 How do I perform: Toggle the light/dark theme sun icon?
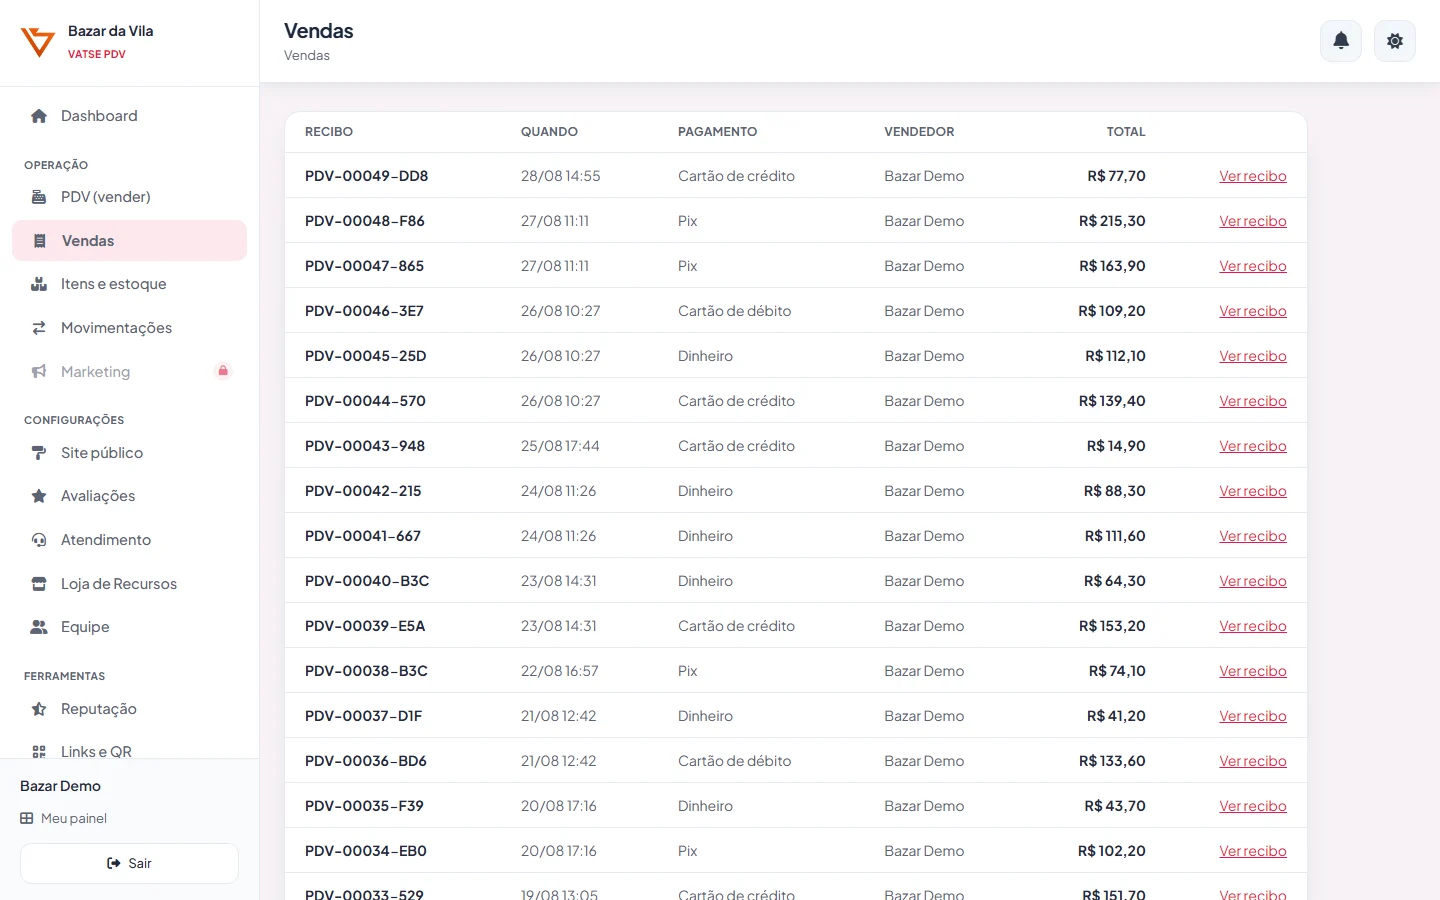1395,41
